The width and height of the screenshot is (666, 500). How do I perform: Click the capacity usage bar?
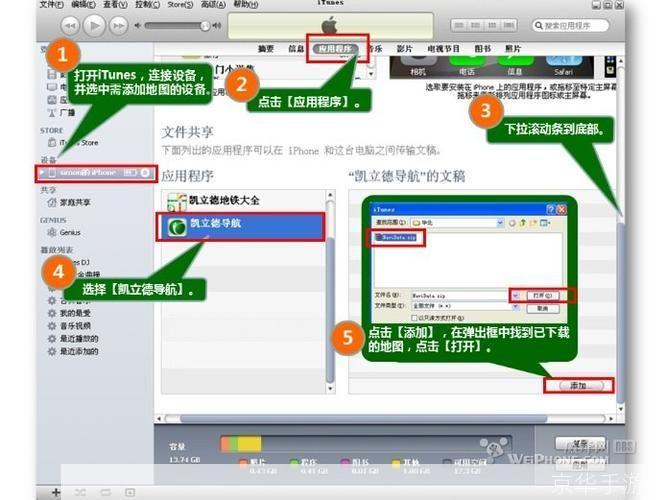365,444
